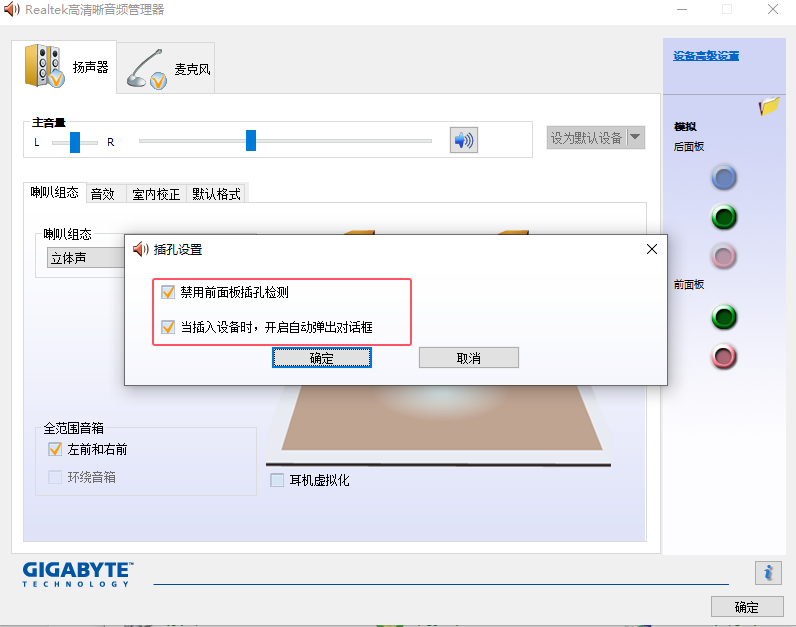
Task: Toggle 当插入设备时开启自动弹出对话框 checkbox
Action: tap(168, 327)
